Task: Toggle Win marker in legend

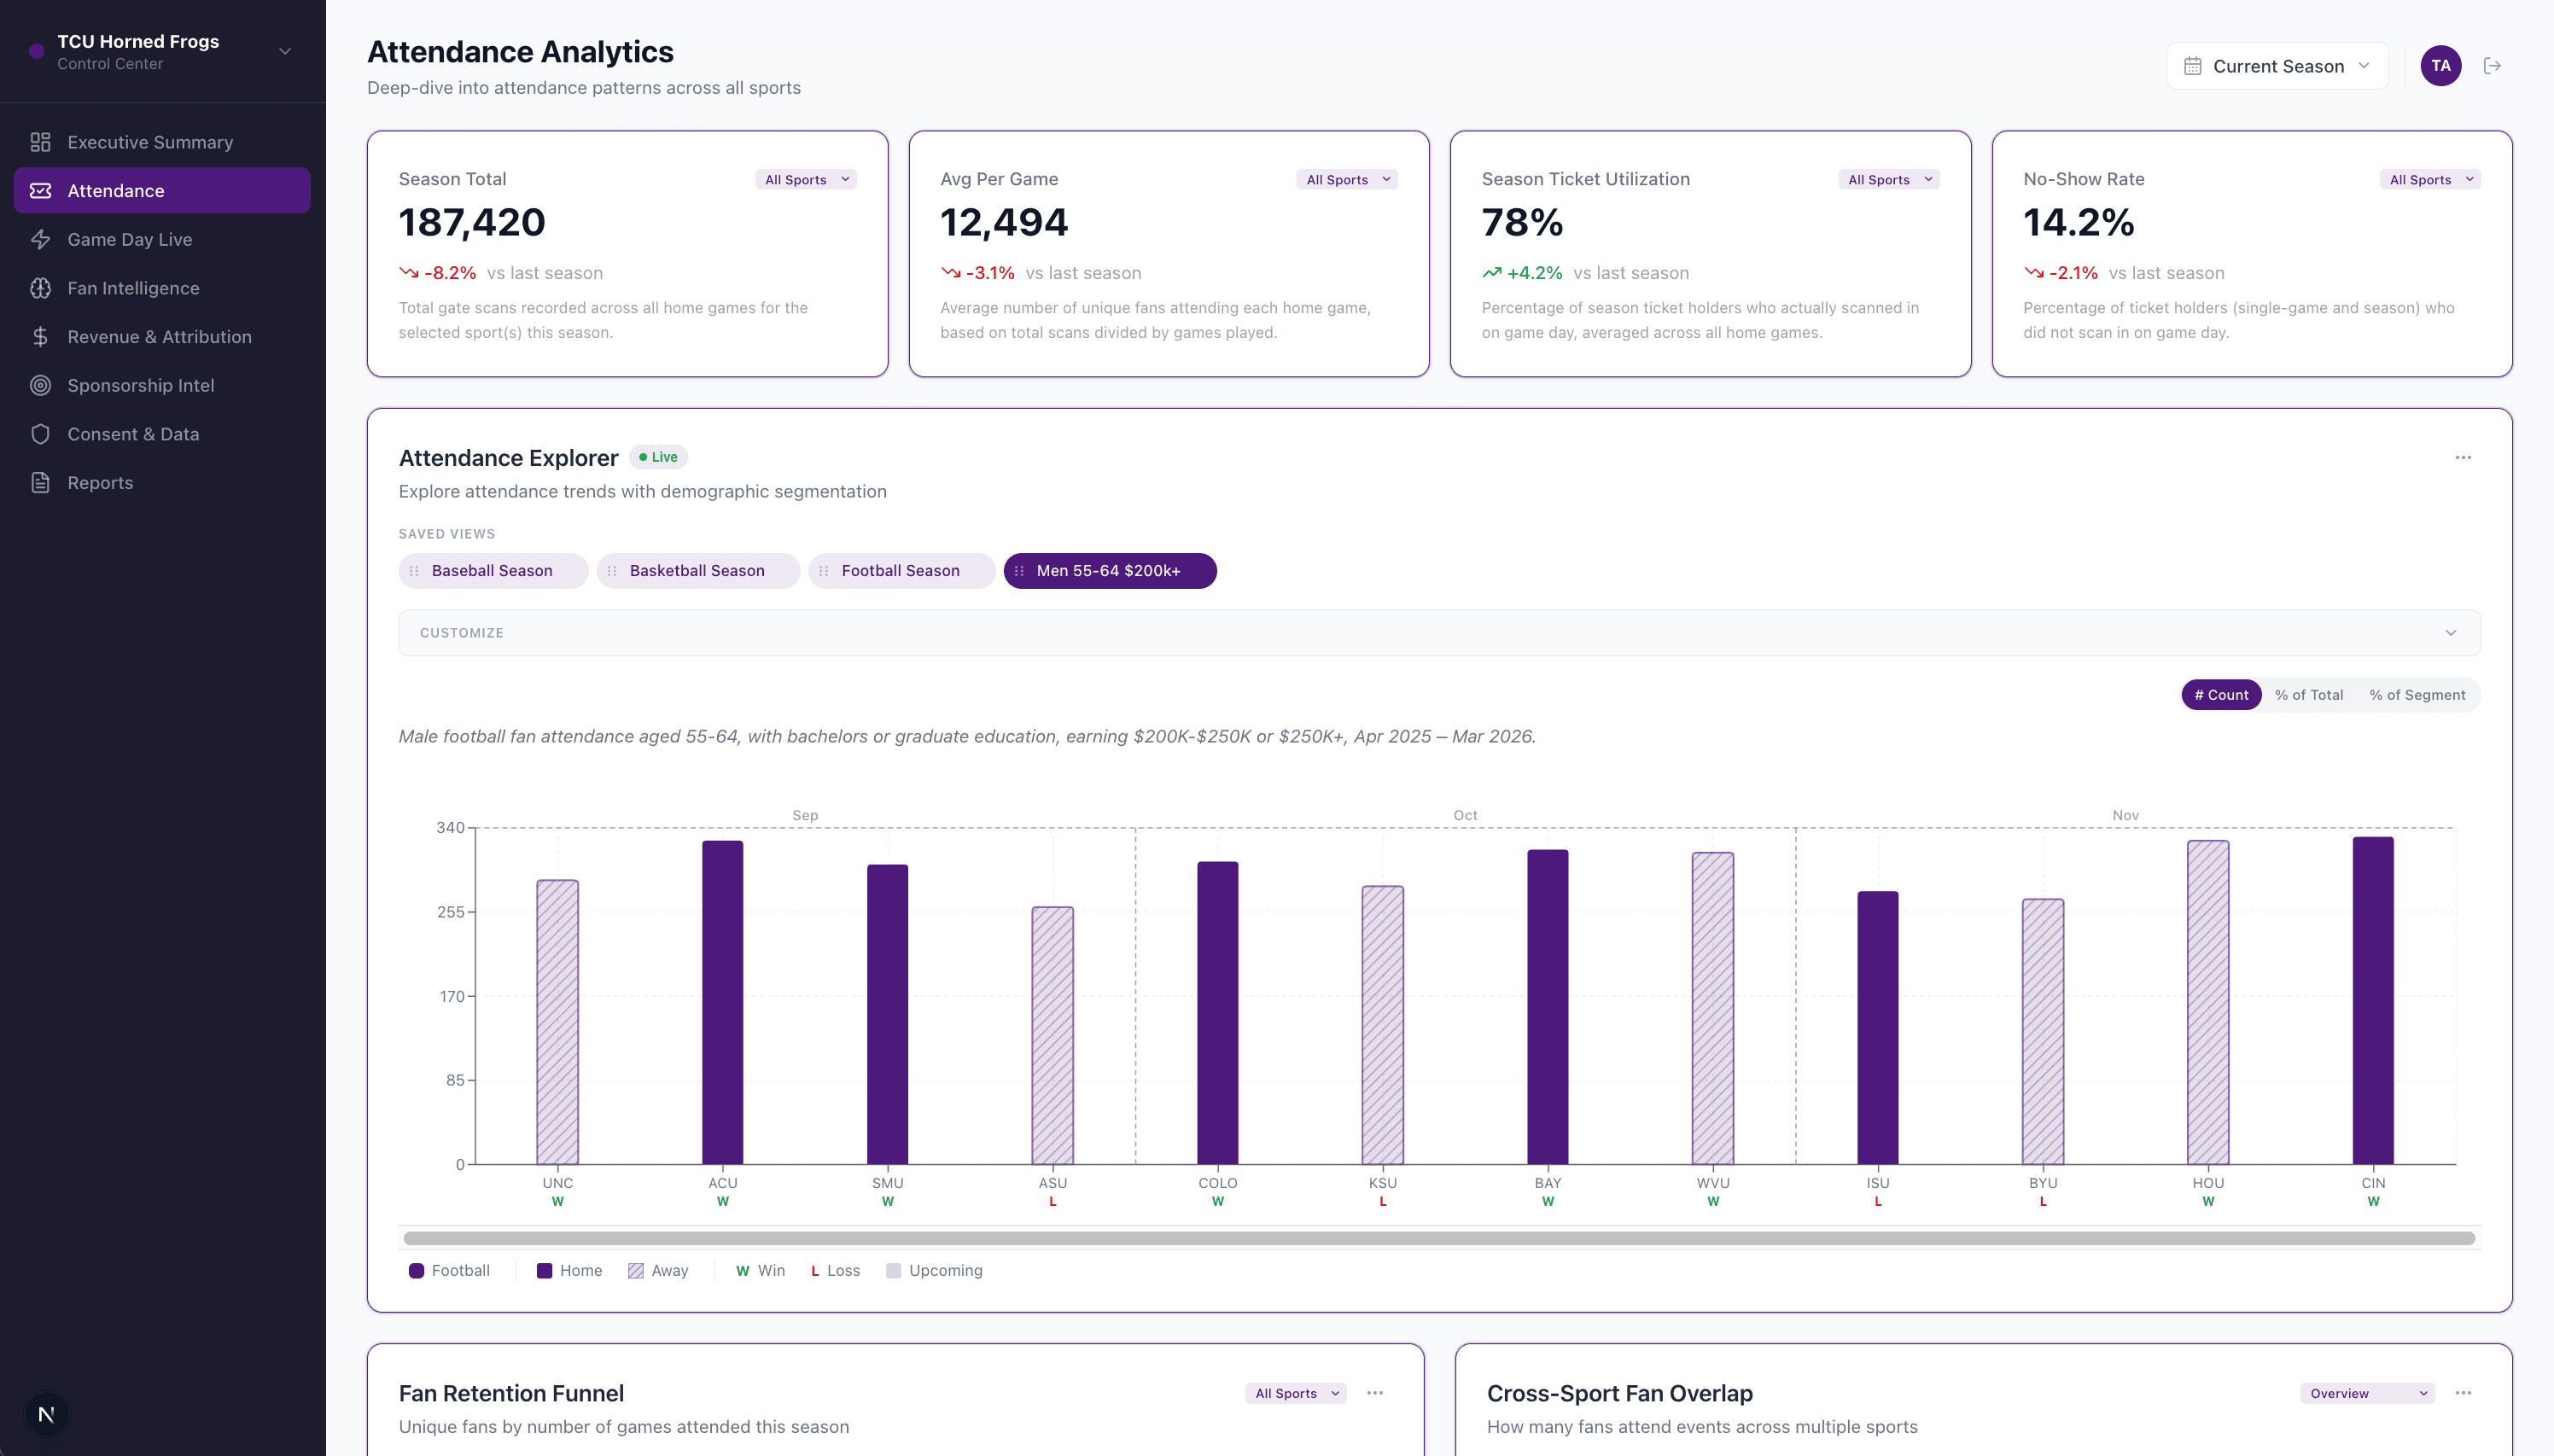Action: (760, 1271)
